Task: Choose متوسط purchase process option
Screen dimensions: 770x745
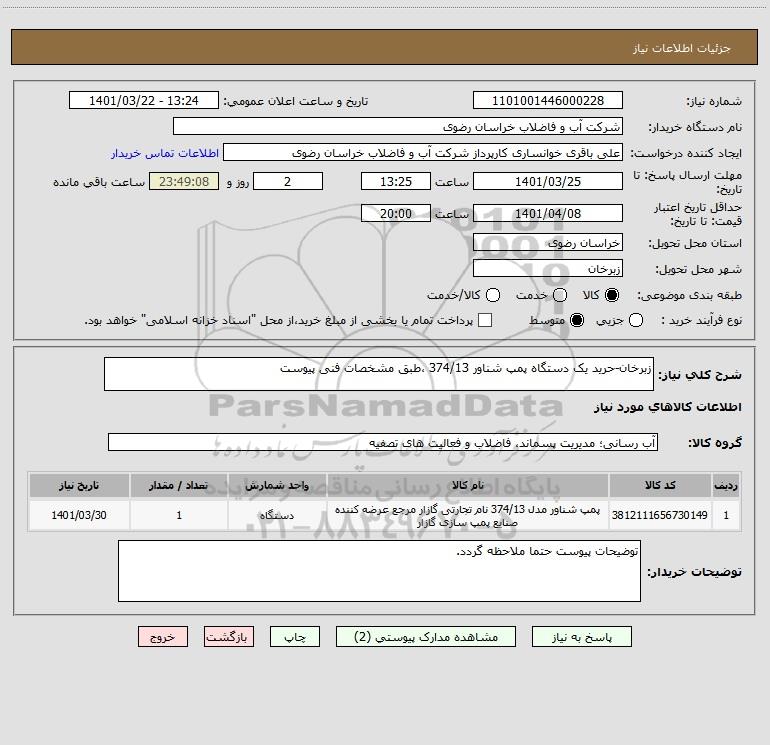Action: 577,320
